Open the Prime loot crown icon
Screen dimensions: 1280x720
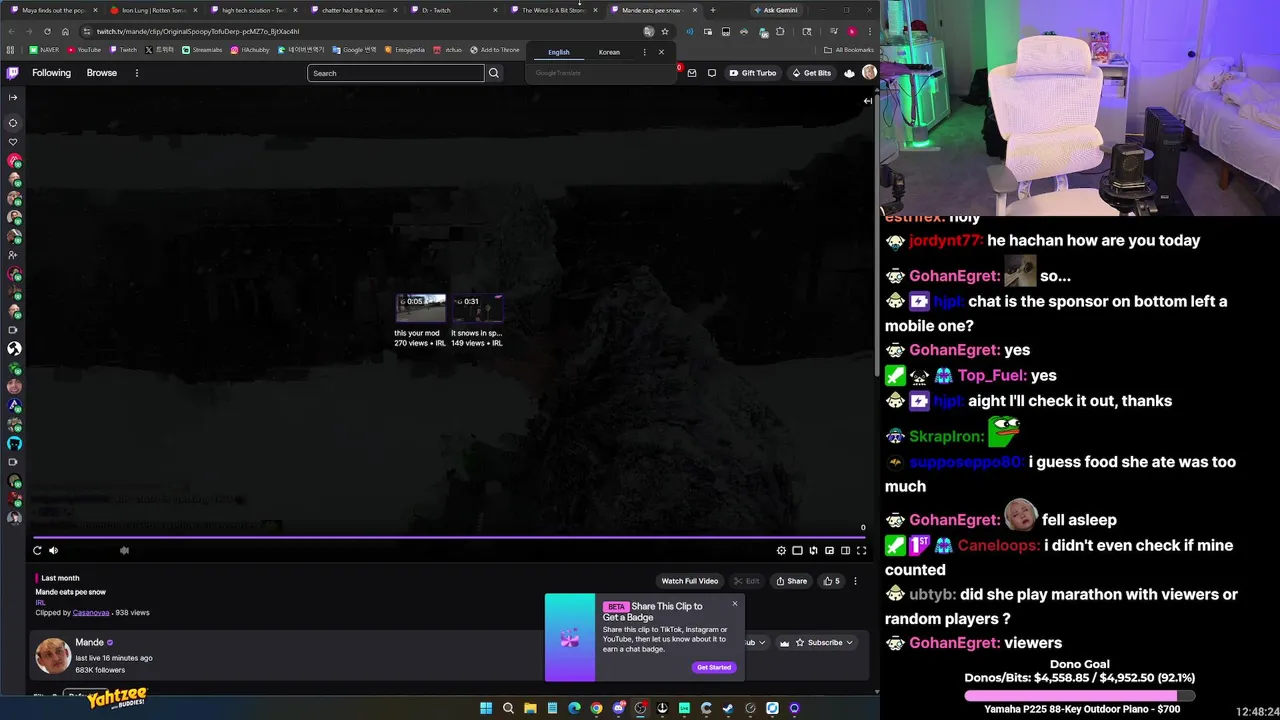[849, 73]
